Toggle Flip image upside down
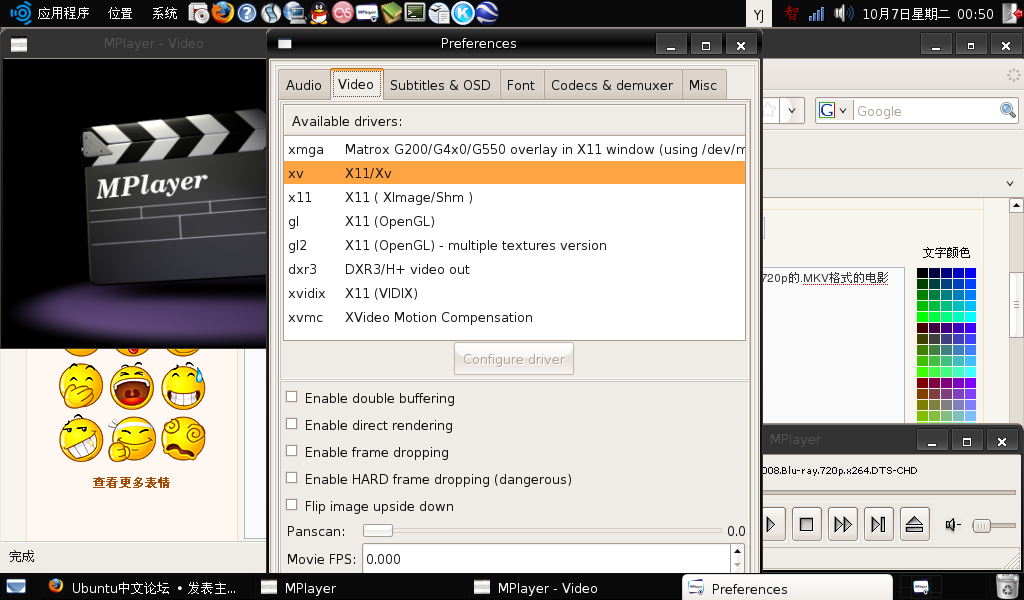The height and width of the screenshot is (600, 1024). point(292,505)
